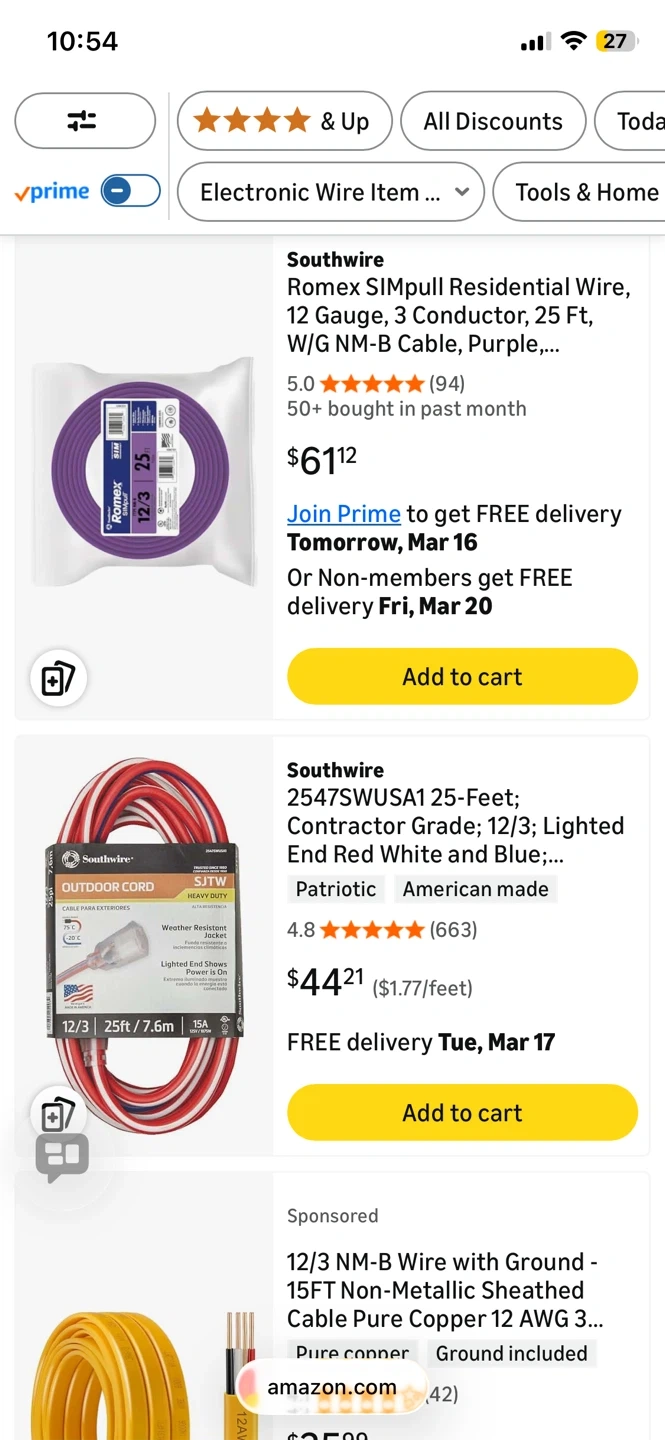The height and width of the screenshot is (1440, 665).
Task: Tap the compare icon on outdoor cord image
Action: (58, 1113)
